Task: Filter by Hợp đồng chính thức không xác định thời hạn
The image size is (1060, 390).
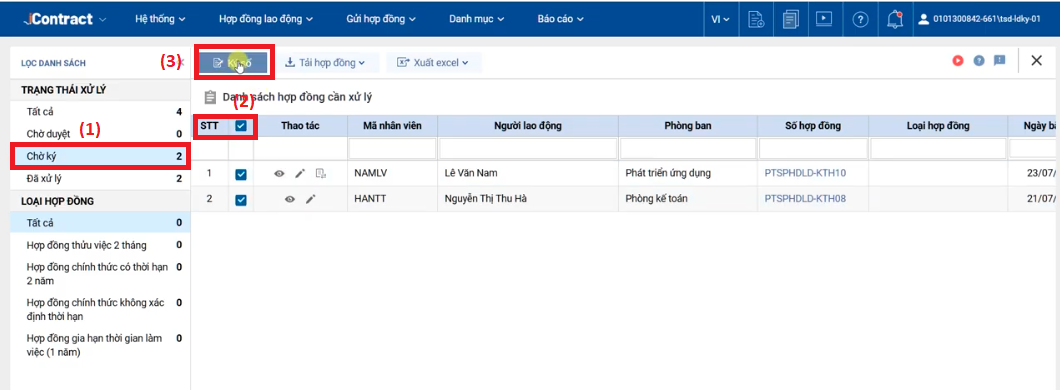Action: (100, 310)
